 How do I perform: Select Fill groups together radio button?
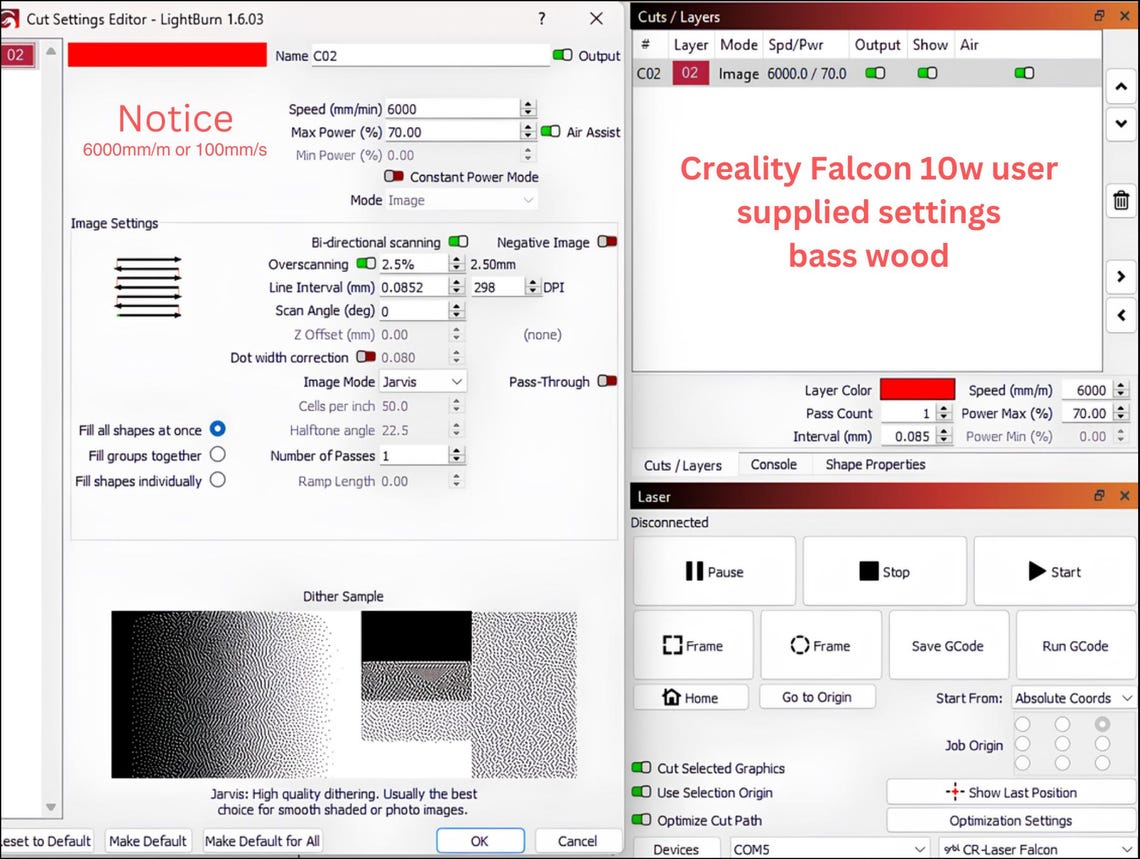217,454
